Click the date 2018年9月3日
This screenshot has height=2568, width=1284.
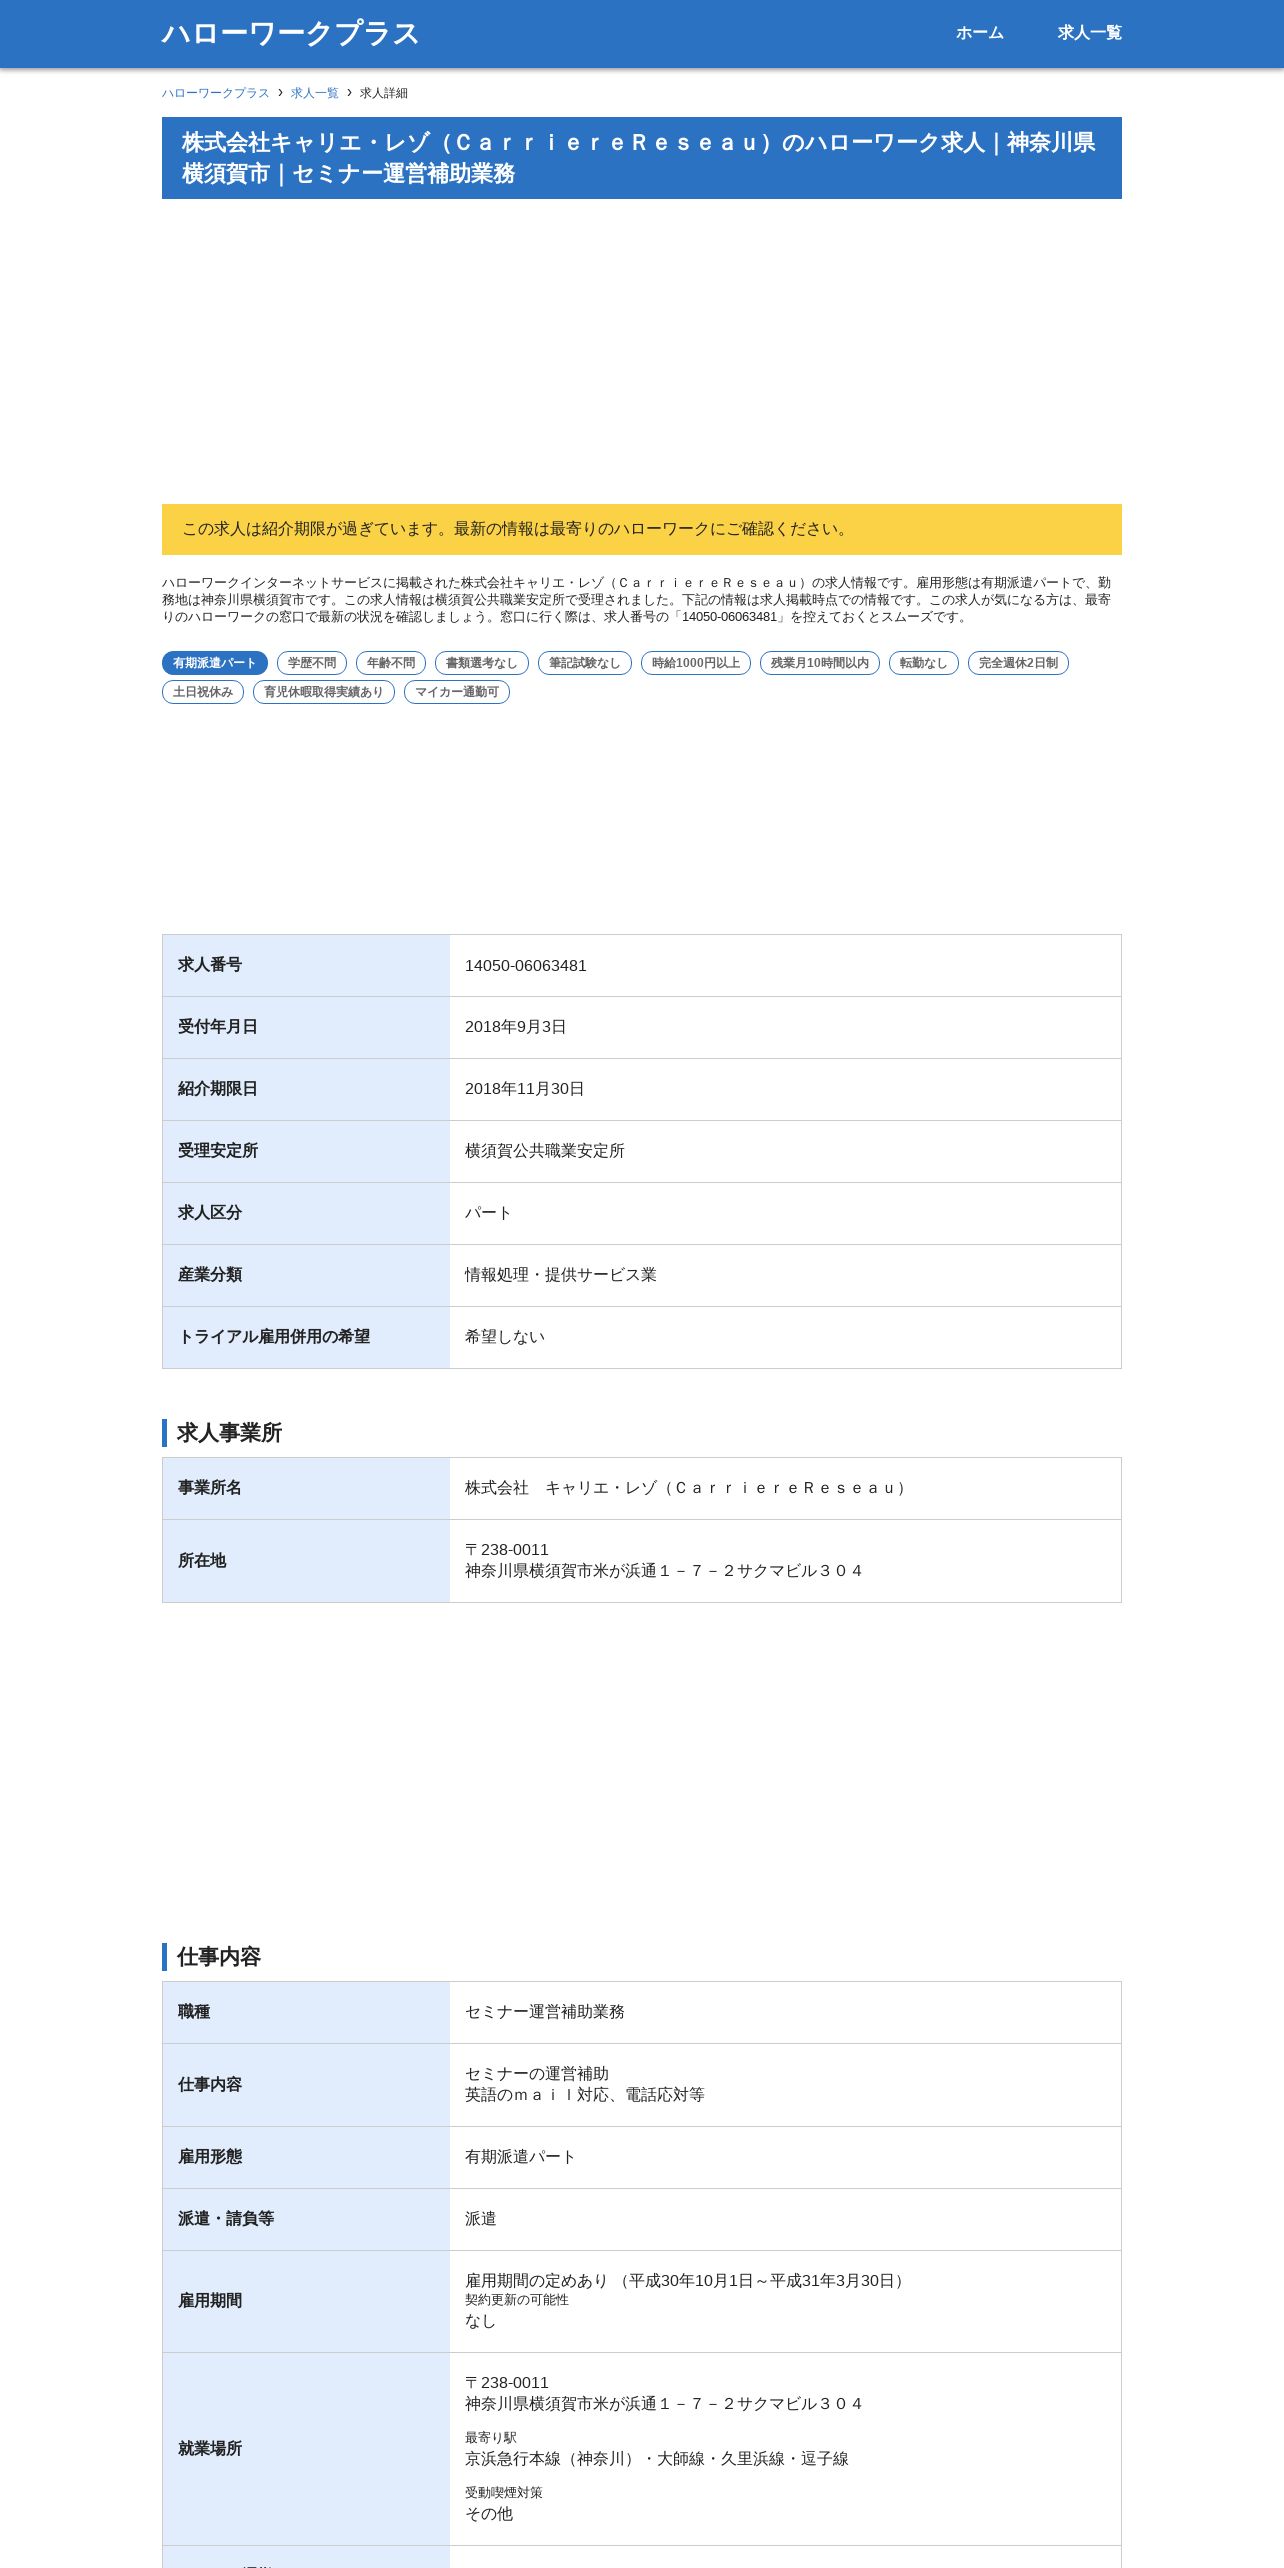(x=516, y=1027)
